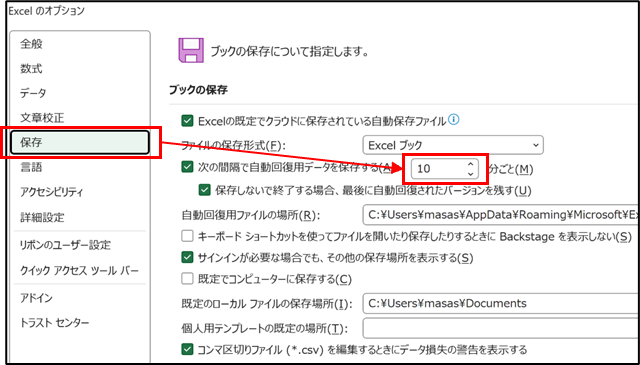Open the アドイン category
Image resolution: width=640 pixels, height=365 pixels.
point(37,298)
